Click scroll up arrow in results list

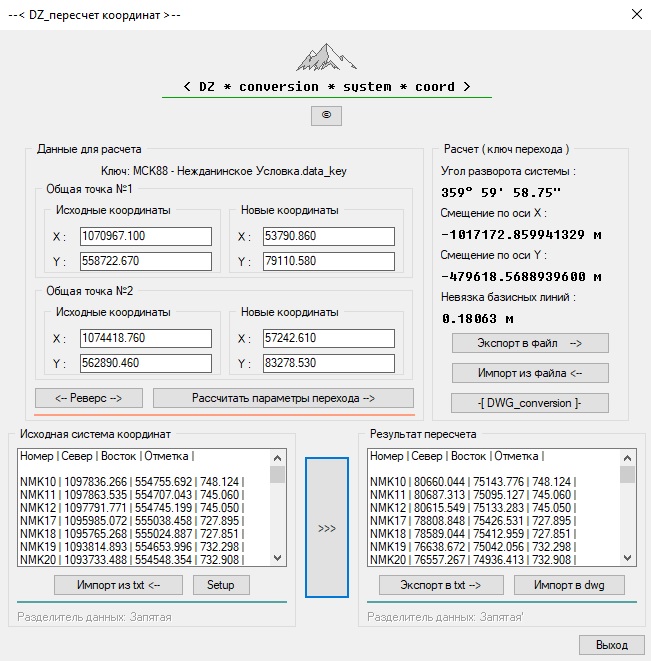(x=627, y=456)
